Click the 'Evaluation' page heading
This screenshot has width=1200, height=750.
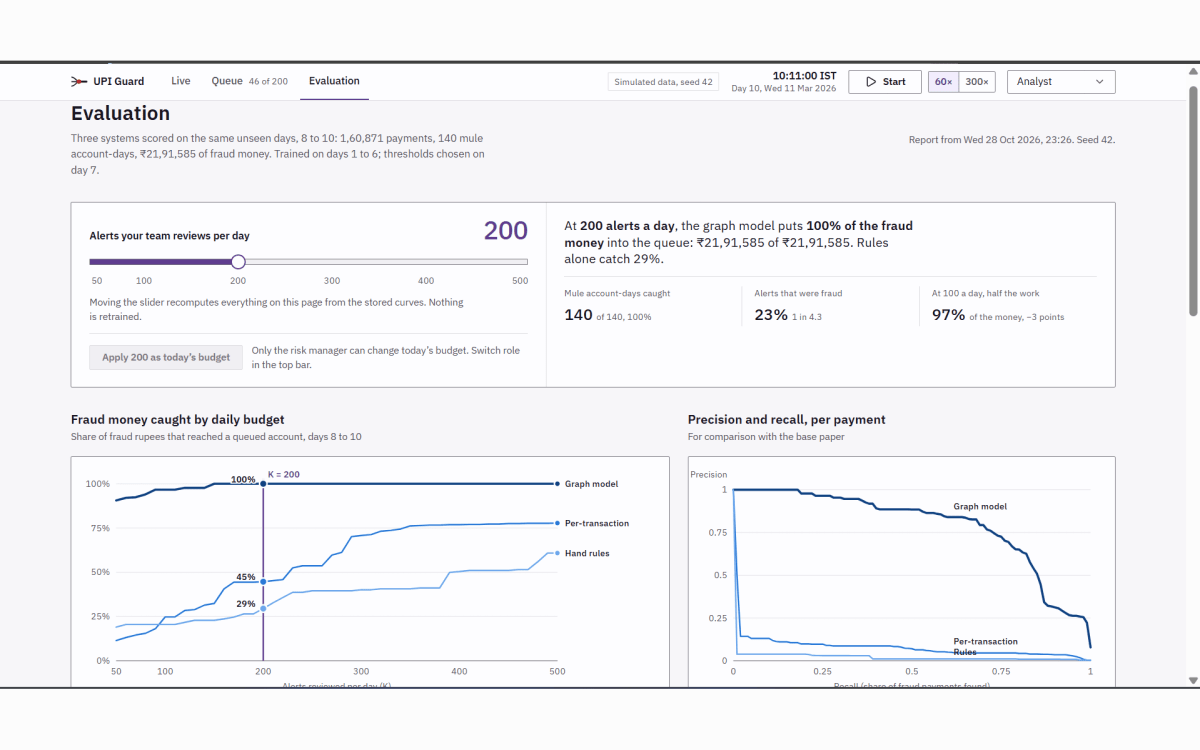point(121,114)
